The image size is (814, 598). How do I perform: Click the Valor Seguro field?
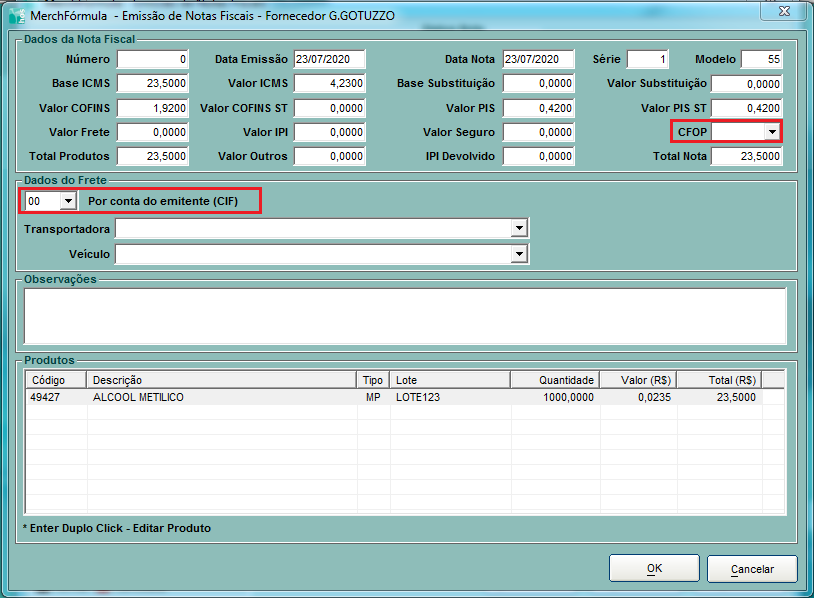(538, 132)
